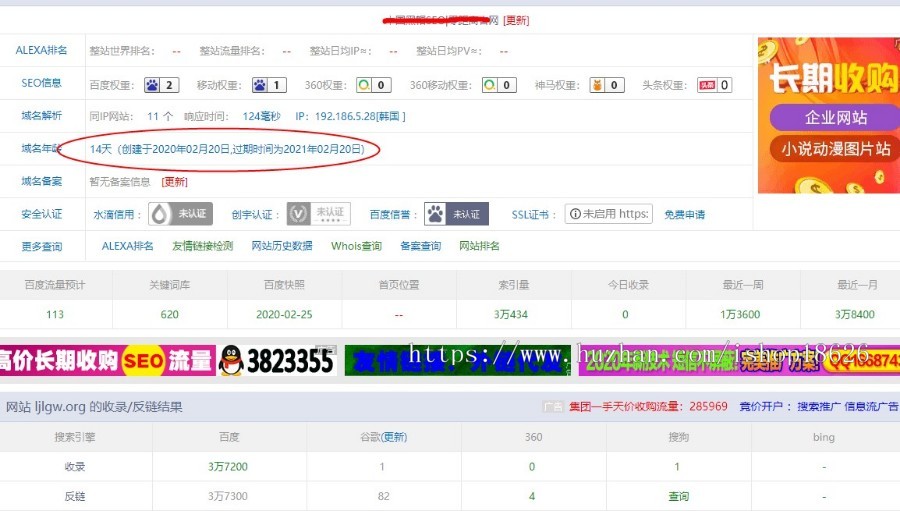This screenshot has width=900, height=511.
Task: Open 网站排名 link
Action: pyautogui.click(x=479, y=246)
